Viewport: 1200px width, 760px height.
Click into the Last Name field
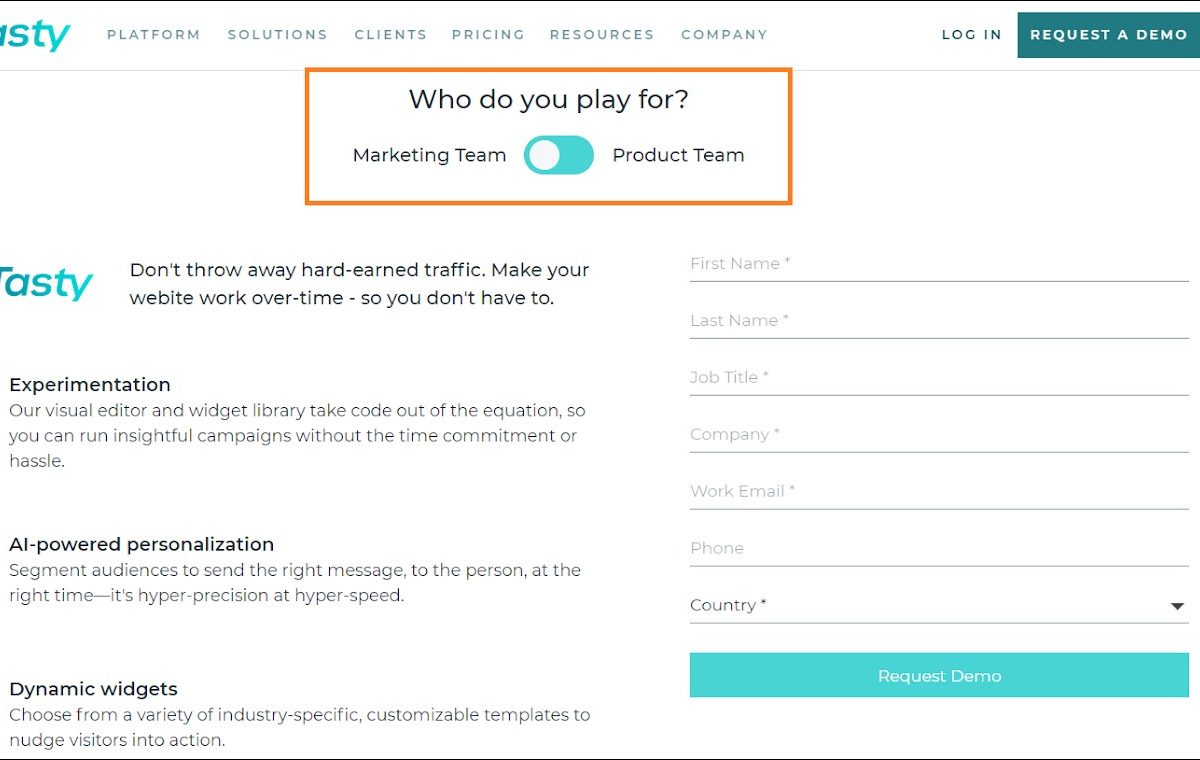tap(938, 321)
